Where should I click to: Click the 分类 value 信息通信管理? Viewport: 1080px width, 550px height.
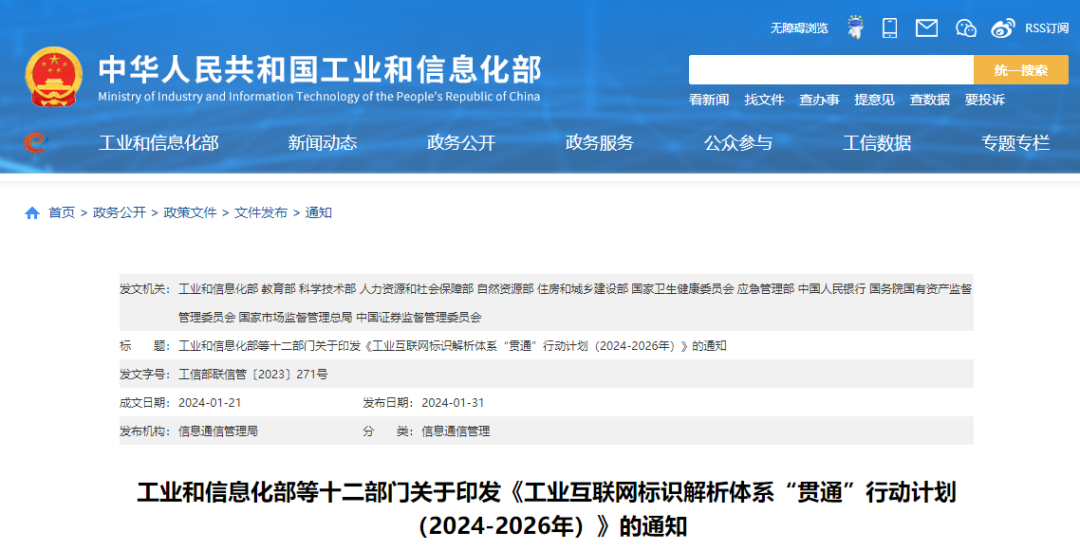pyautogui.click(x=456, y=432)
